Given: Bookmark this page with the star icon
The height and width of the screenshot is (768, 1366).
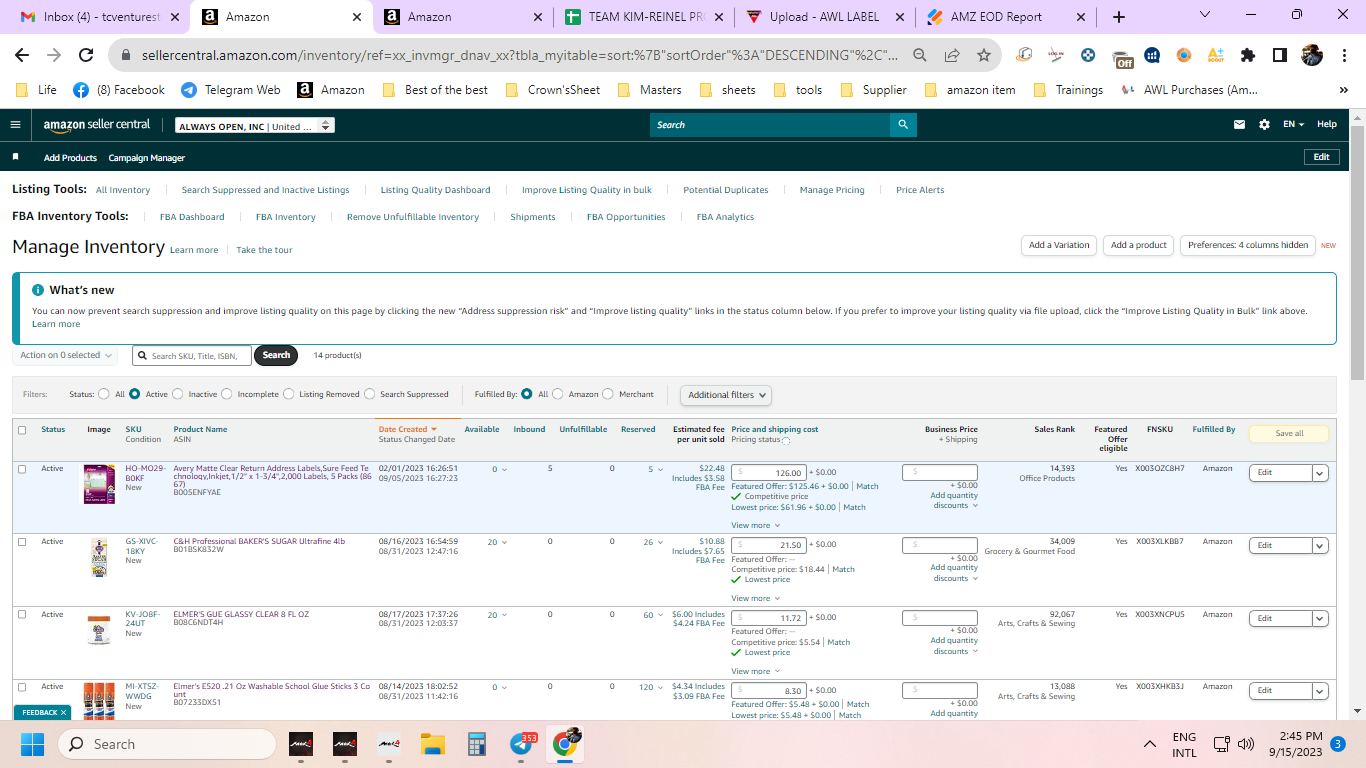Looking at the screenshot, I should click(x=984, y=55).
